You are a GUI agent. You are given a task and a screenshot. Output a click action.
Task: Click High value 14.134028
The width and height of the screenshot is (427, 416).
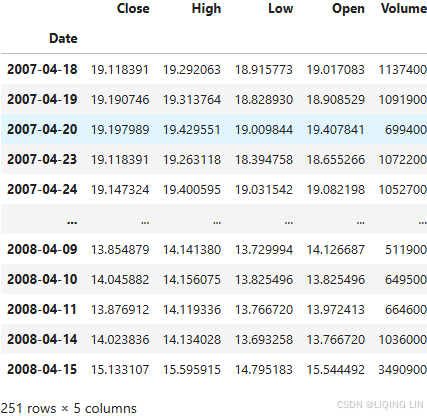pos(192,340)
